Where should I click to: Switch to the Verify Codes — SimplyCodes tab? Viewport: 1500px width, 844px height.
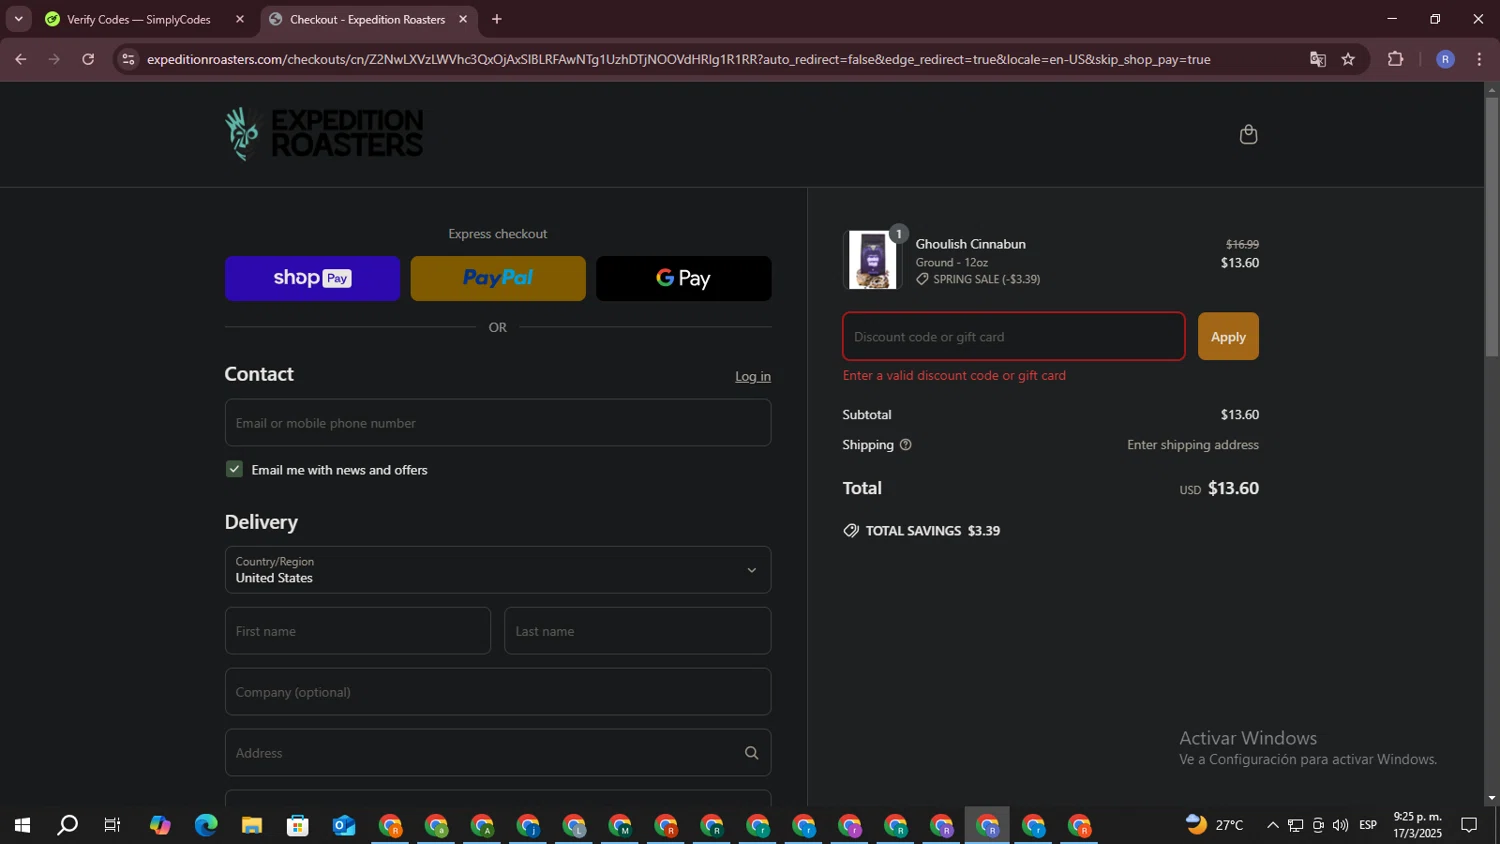(141, 19)
